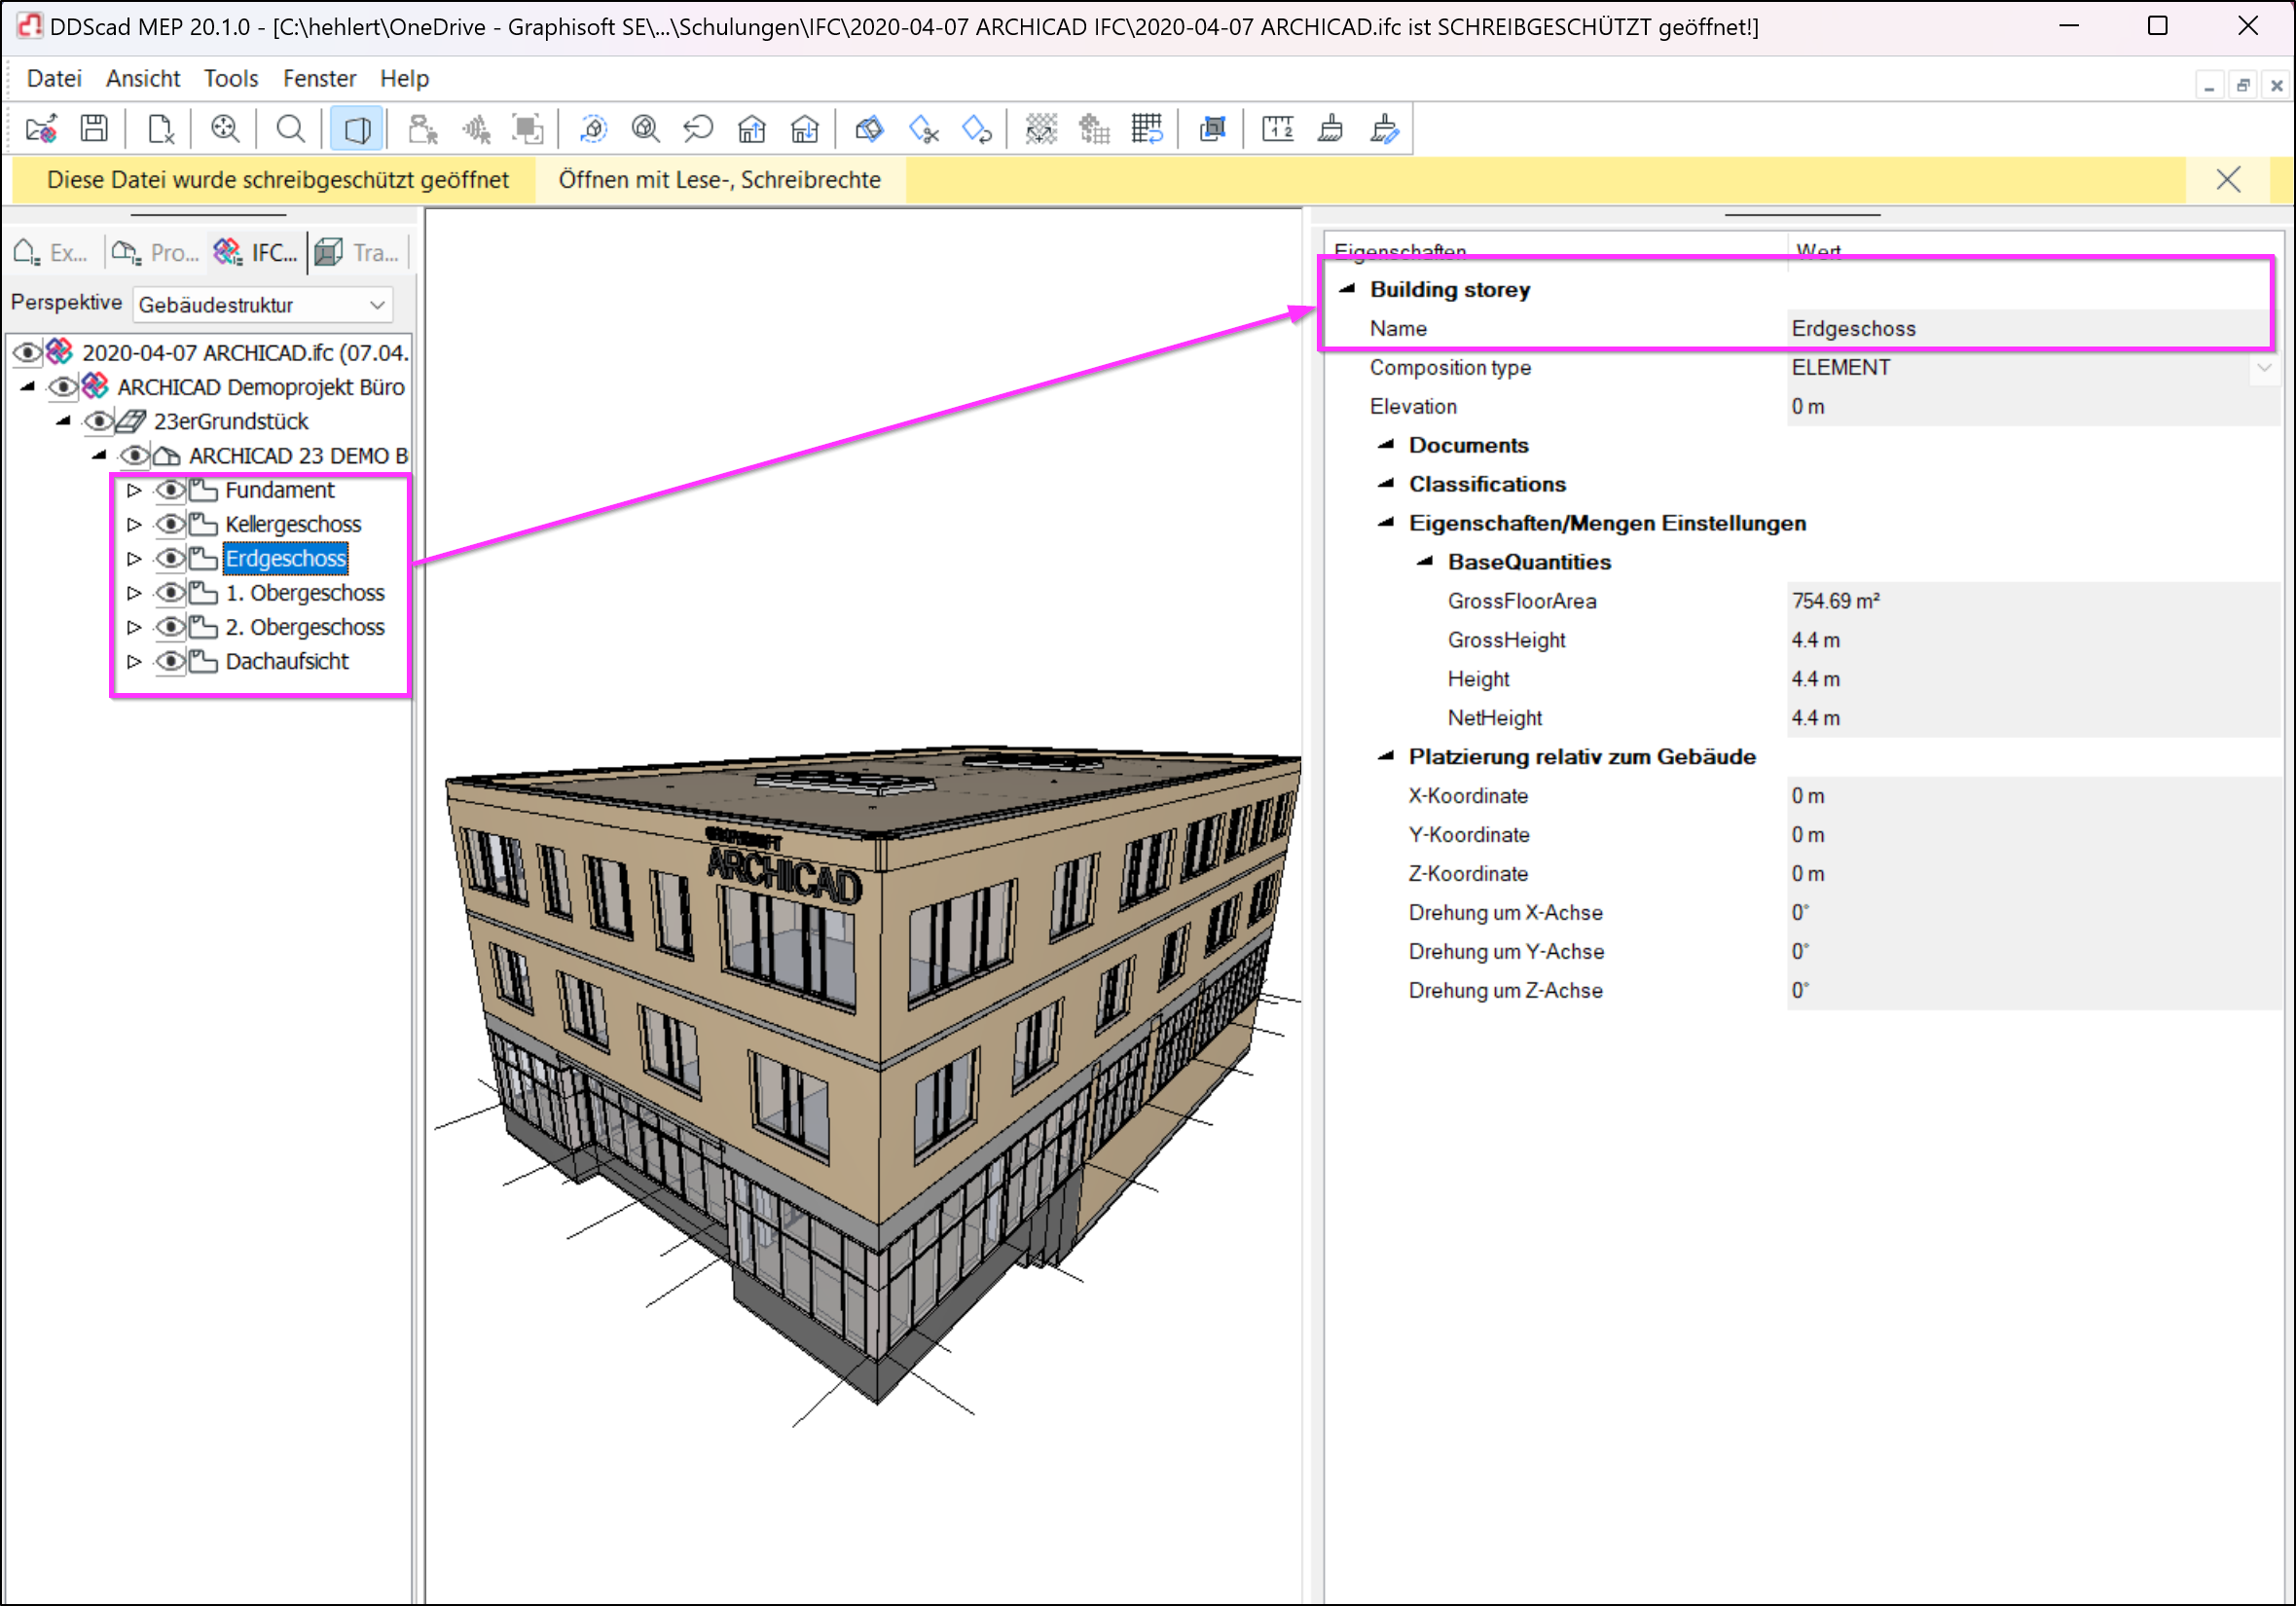This screenshot has height=1606, width=2296.
Task: Collapse the Building storey property group
Action: (x=1347, y=289)
